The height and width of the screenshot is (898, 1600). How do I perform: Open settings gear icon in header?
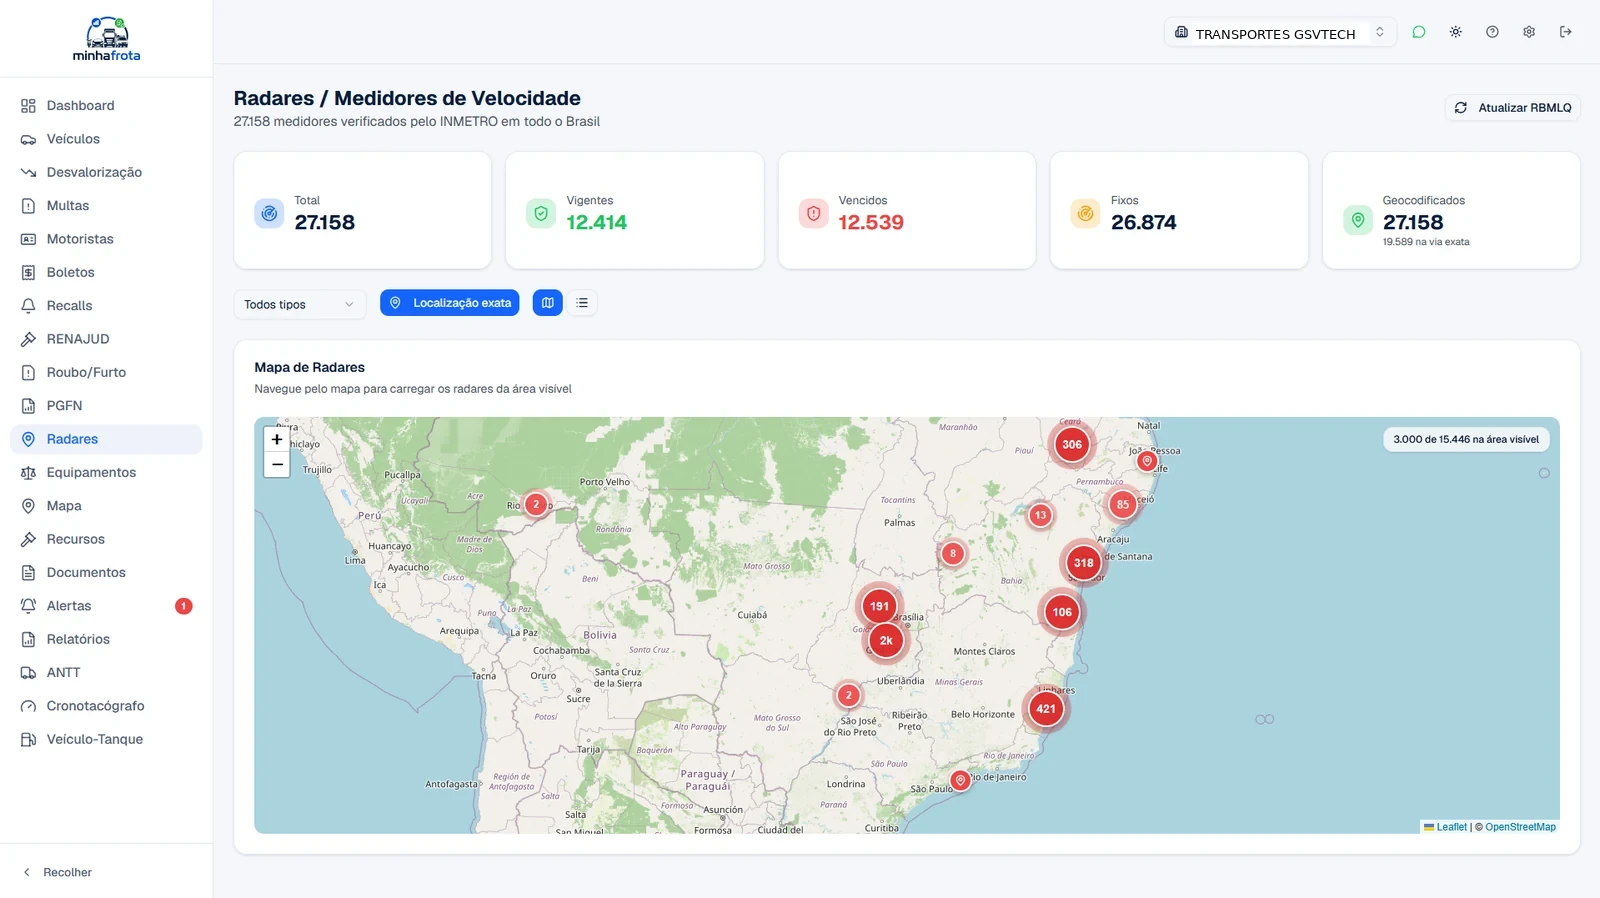pos(1529,32)
